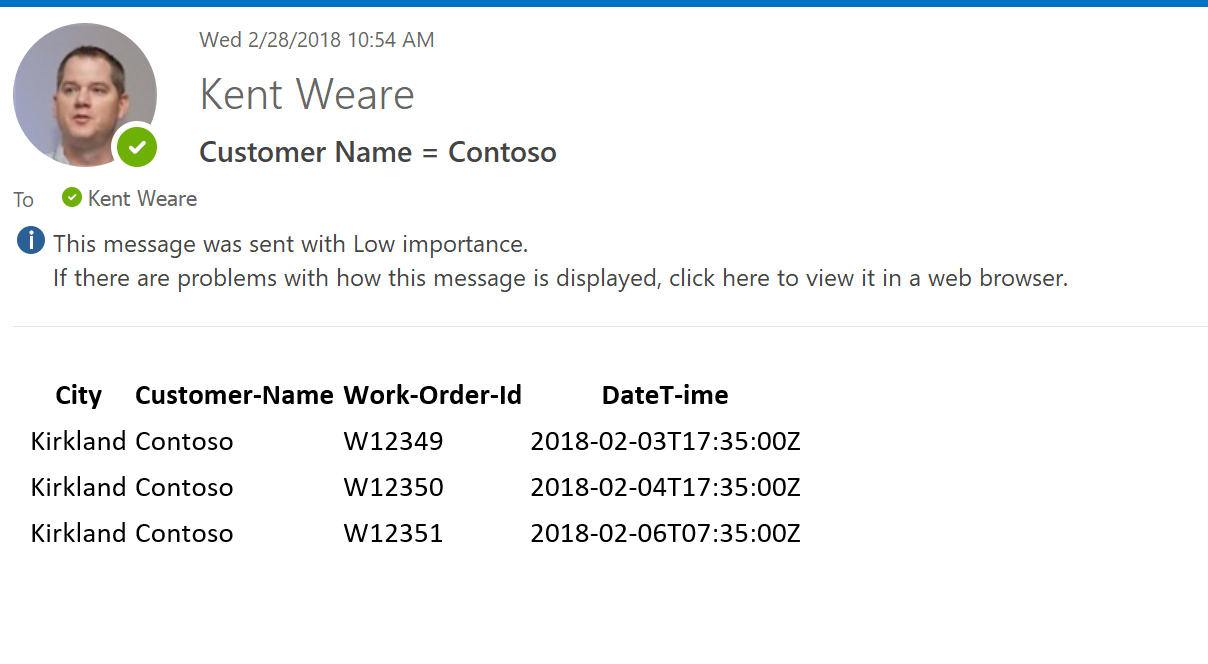1208x664 pixels.
Task: Select work order W12351 cell
Action: (x=393, y=533)
